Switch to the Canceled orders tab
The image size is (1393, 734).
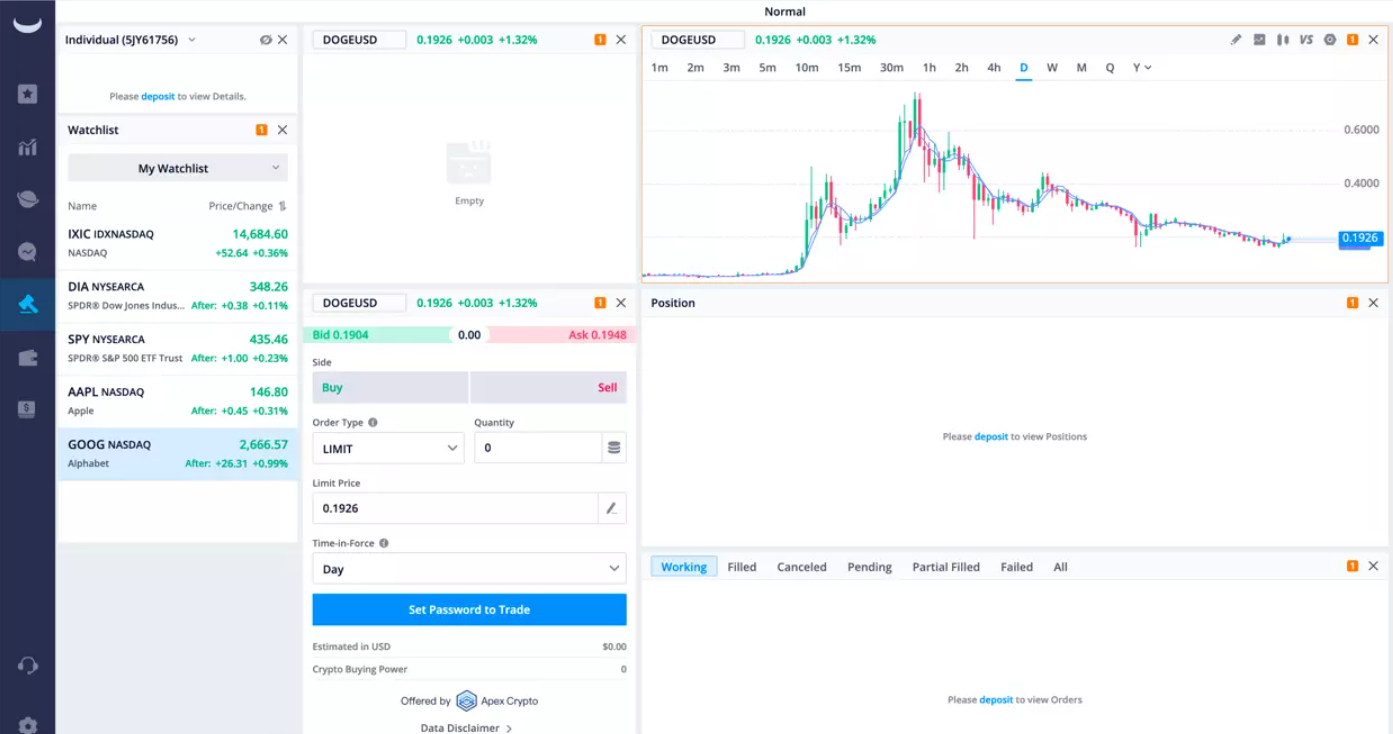pyautogui.click(x=802, y=567)
